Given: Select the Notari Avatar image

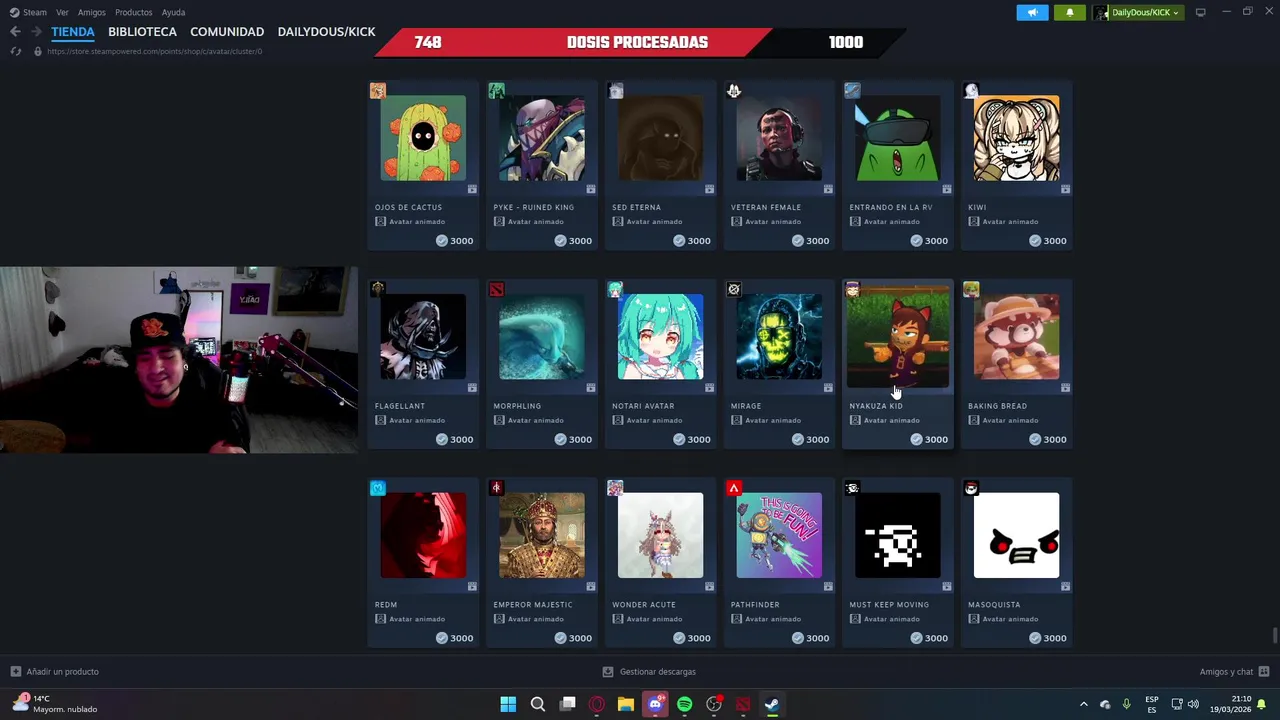Looking at the screenshot, I should coord(660,337).
